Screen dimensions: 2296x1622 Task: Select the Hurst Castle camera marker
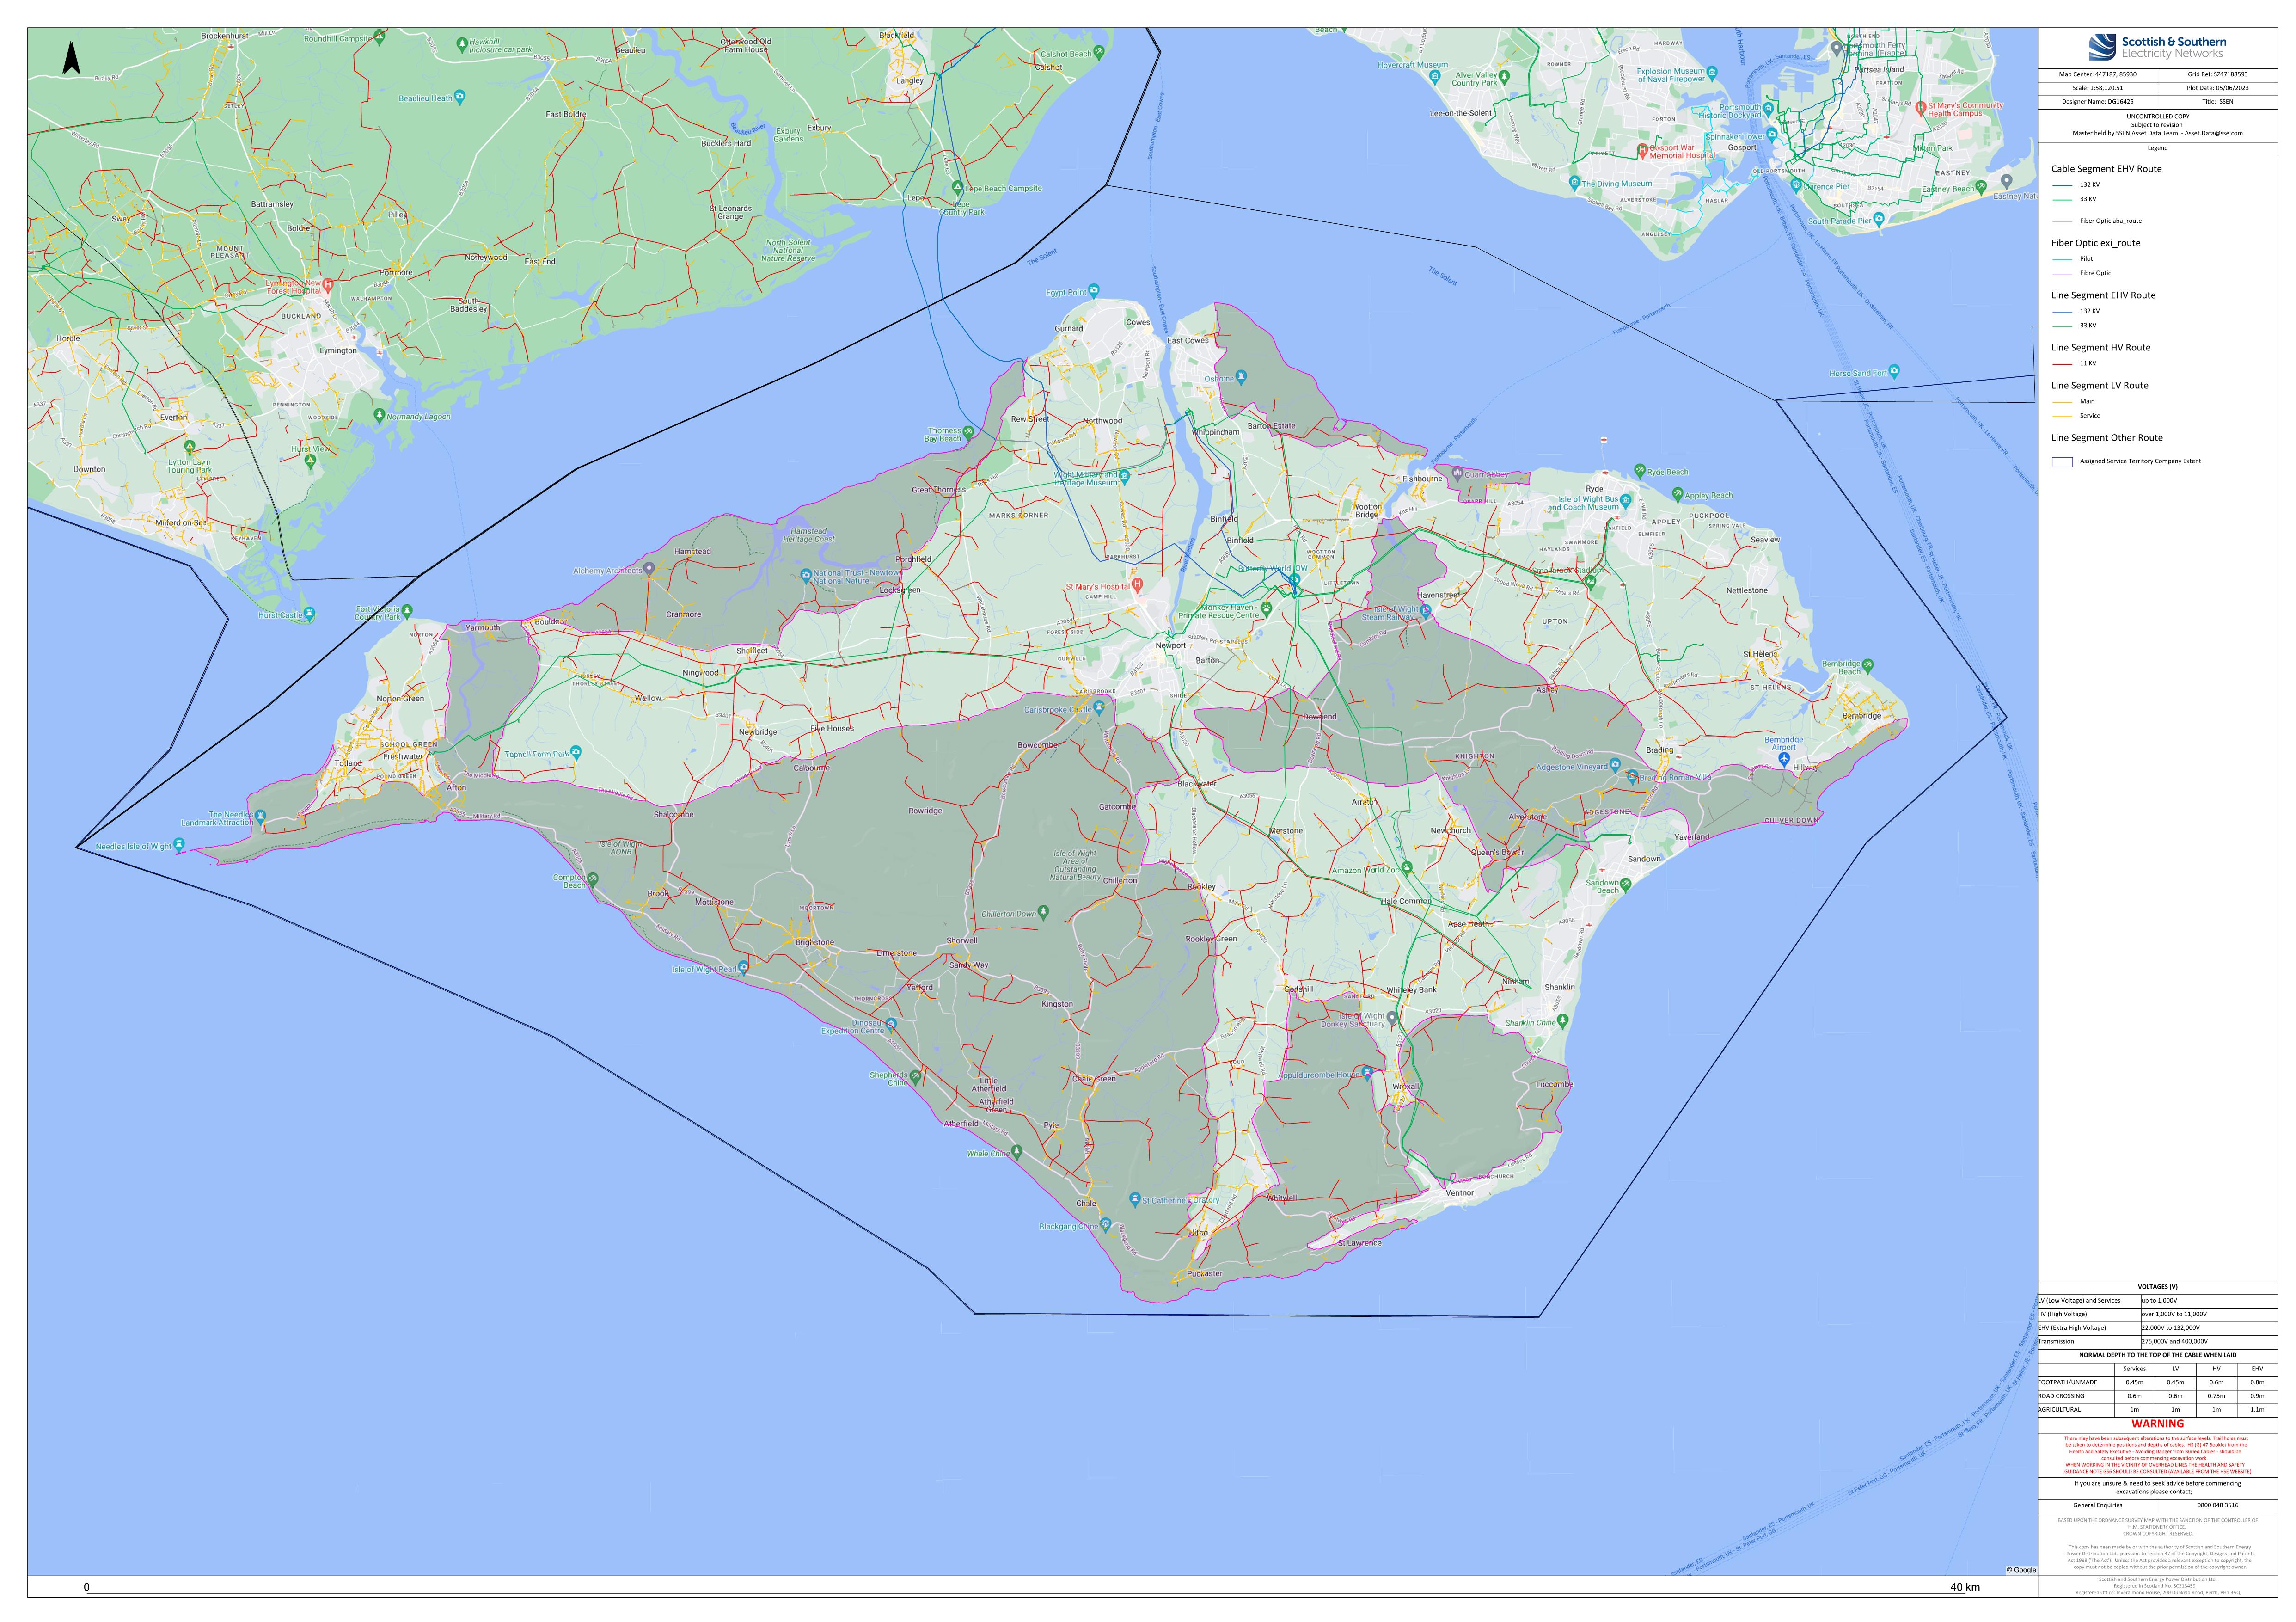(x=310, y=614)
